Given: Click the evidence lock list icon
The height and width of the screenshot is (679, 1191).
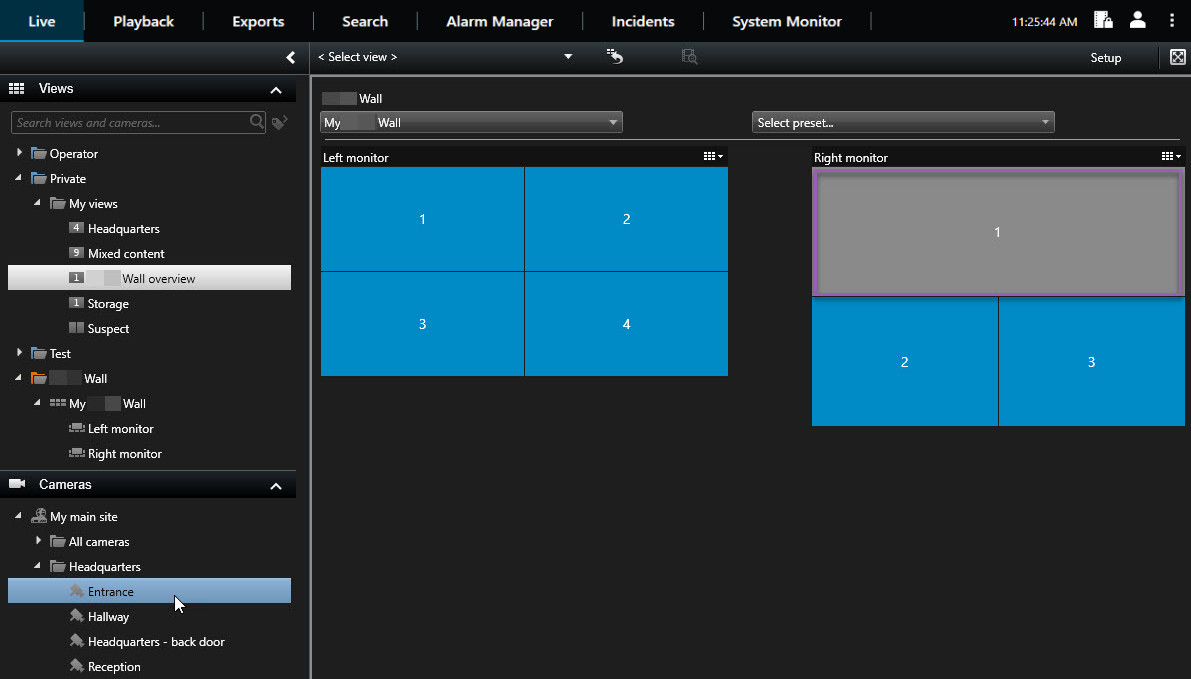Looking at the screenshot, I should (1103, 20).
